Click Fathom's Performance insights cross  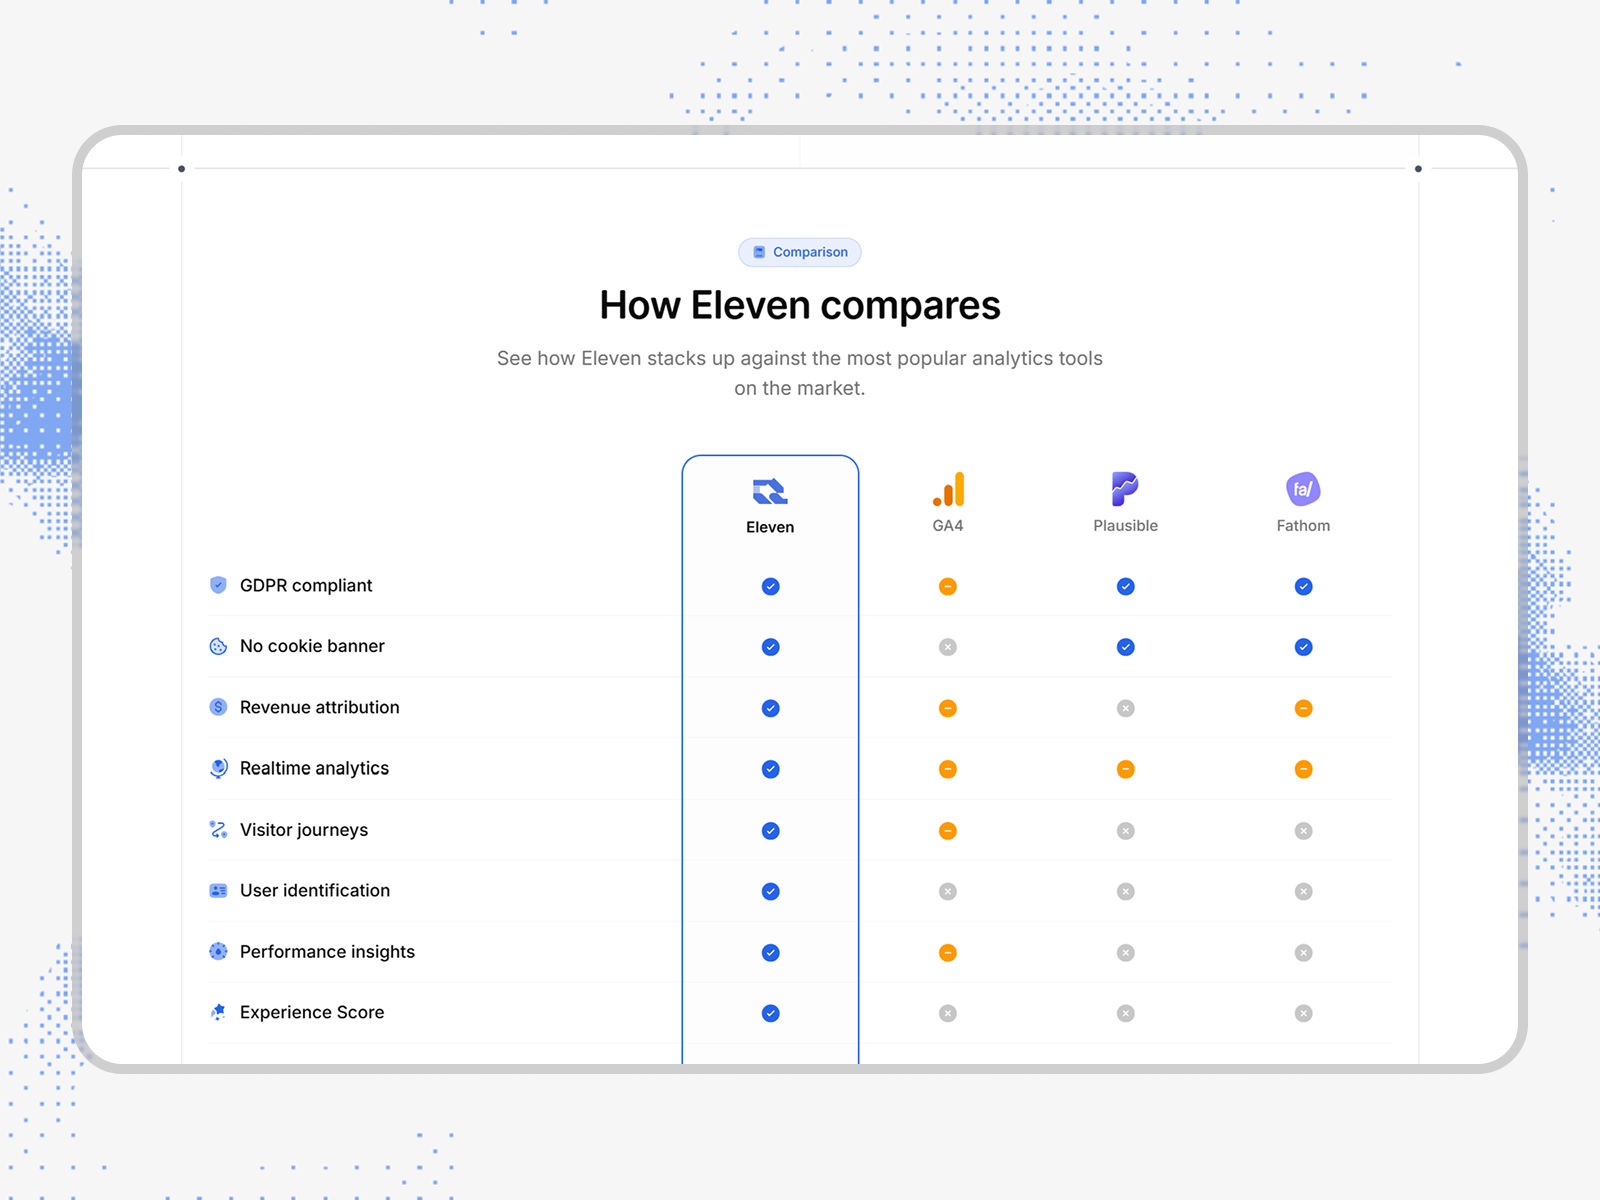[x=1303, y=953]
